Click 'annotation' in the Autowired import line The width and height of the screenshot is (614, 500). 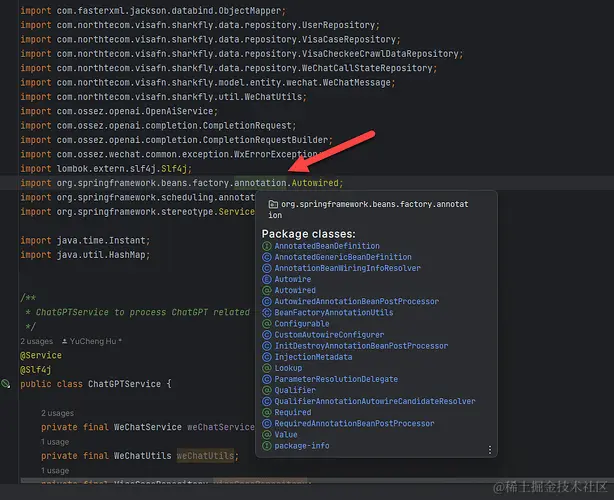260,183
